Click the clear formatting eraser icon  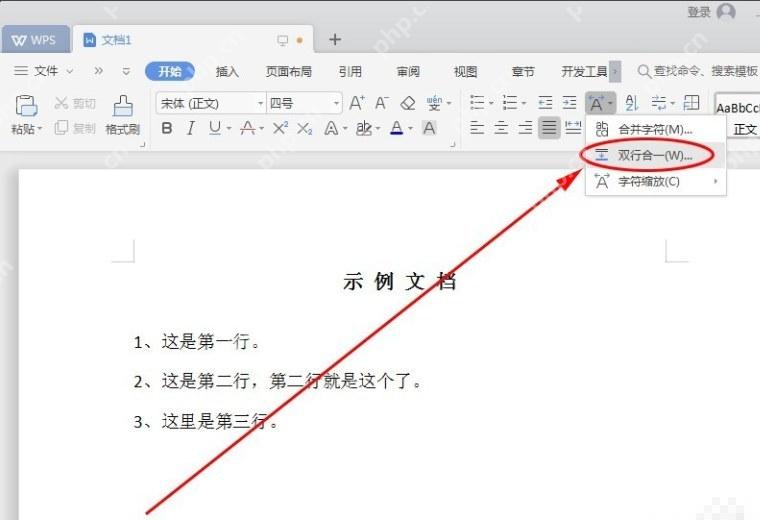[x=408, y=103]
